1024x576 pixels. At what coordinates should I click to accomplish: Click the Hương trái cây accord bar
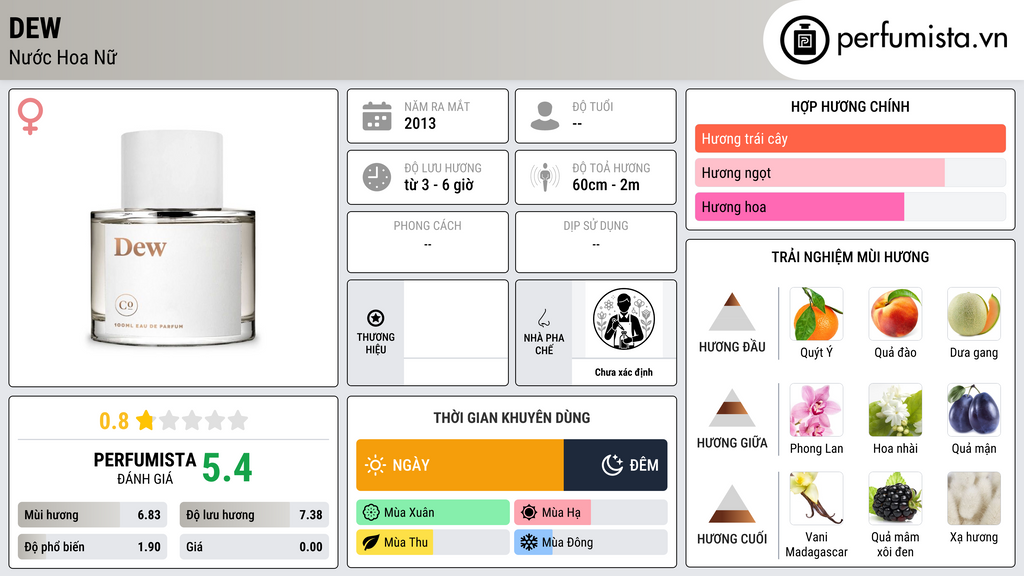click(x=850, y=138)
